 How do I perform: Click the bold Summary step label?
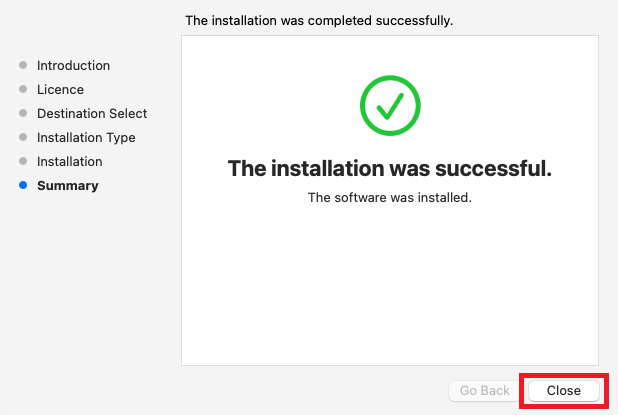pos(67,186)
